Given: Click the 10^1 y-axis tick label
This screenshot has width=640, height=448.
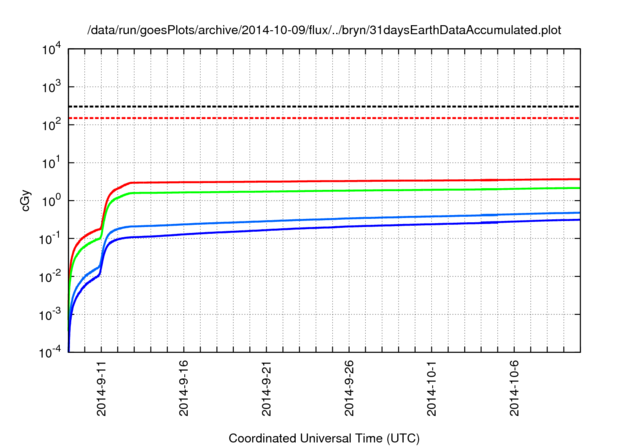Looking at the screenshot, I should 51,163.
